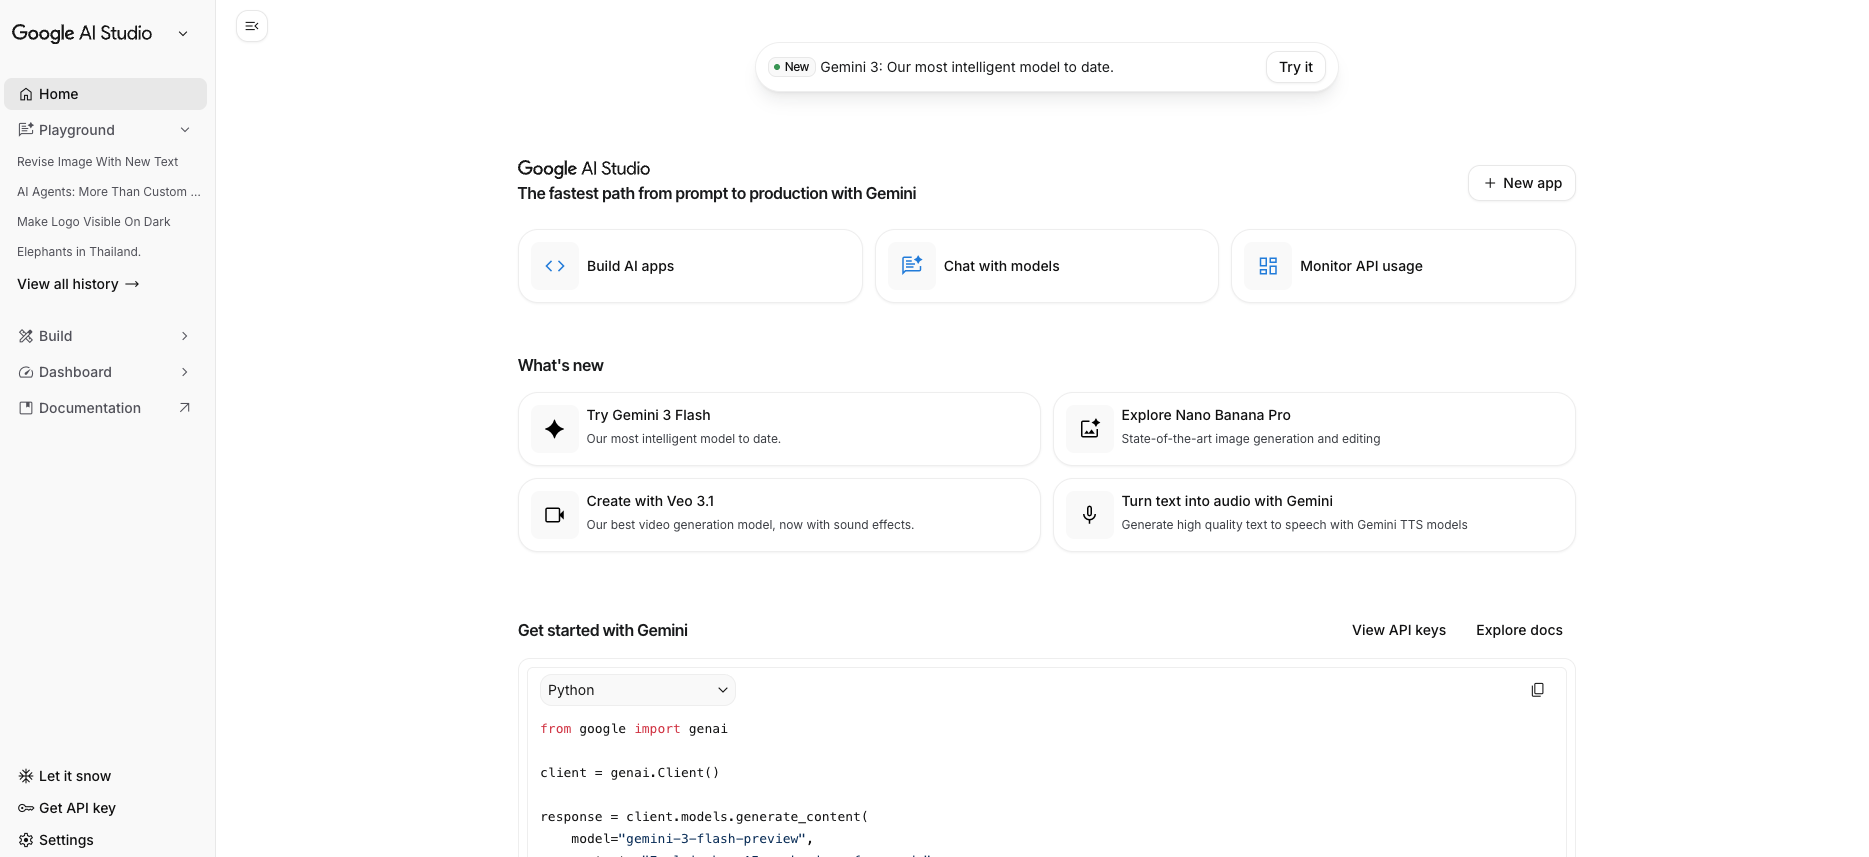Click the Try it button in banner
Screen dimensions: 1869x857
pos(1296,67)
